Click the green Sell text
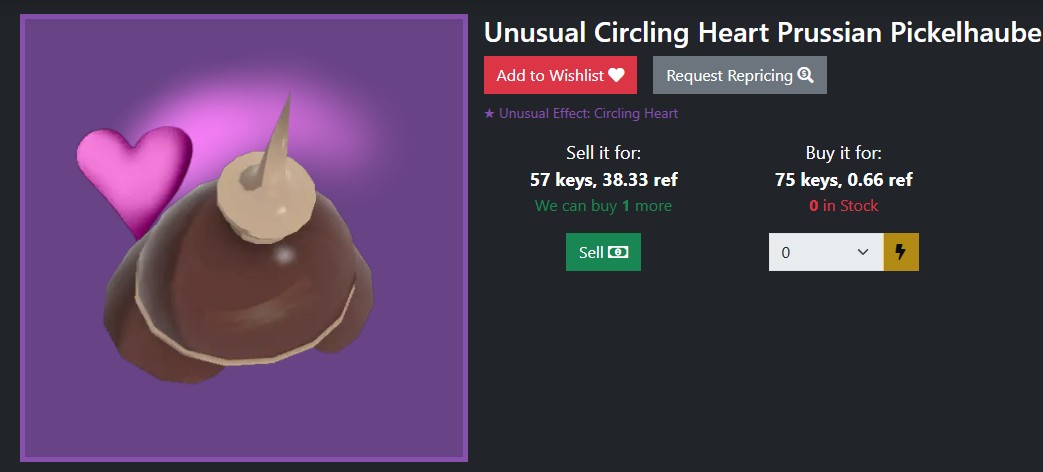Image resolution: width=1043 pixels, height=472 pixels. pyautogui.click(x=591, y=253)
